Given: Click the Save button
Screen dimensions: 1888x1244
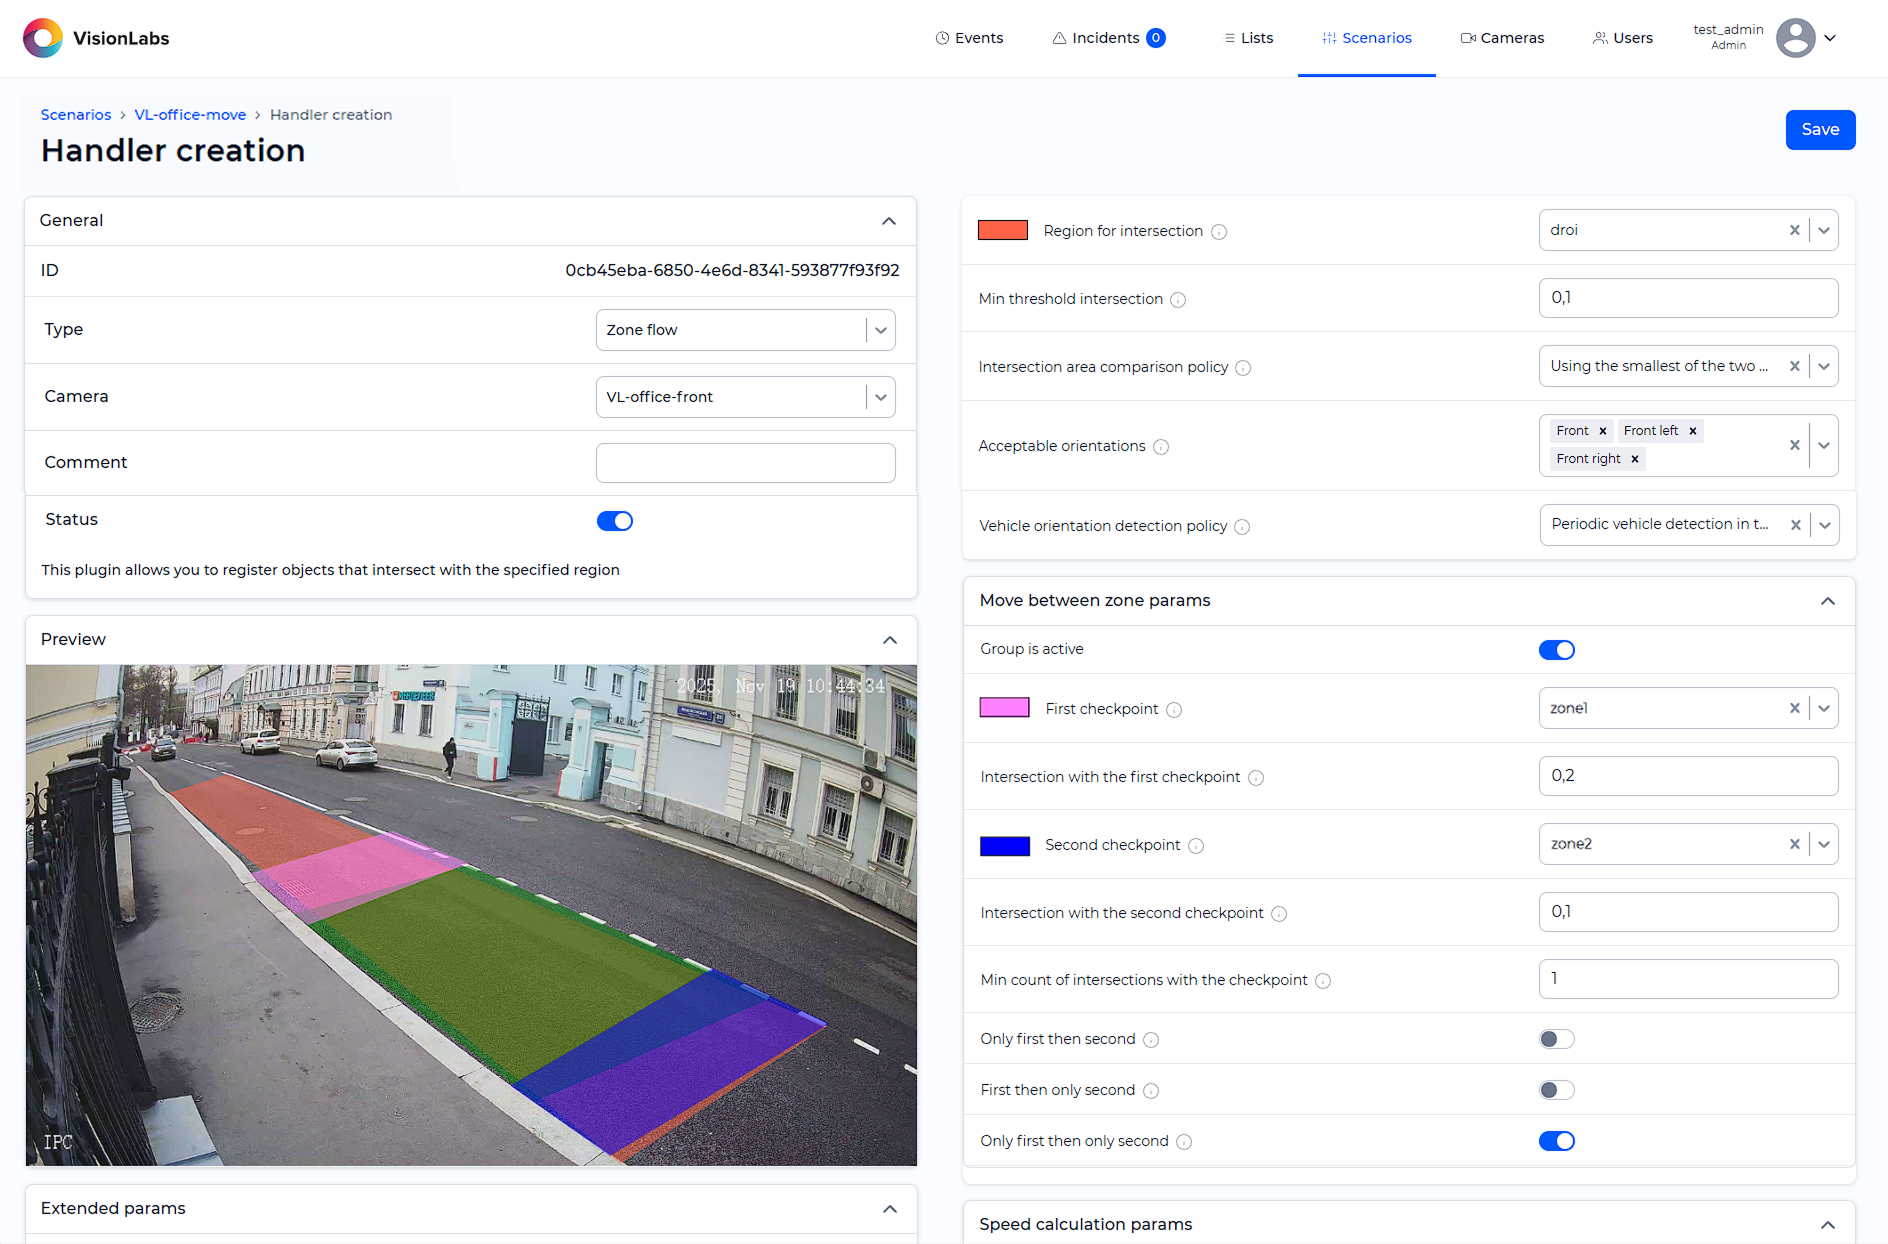Looking at the screenshot, I should [x=1819, y=130].
